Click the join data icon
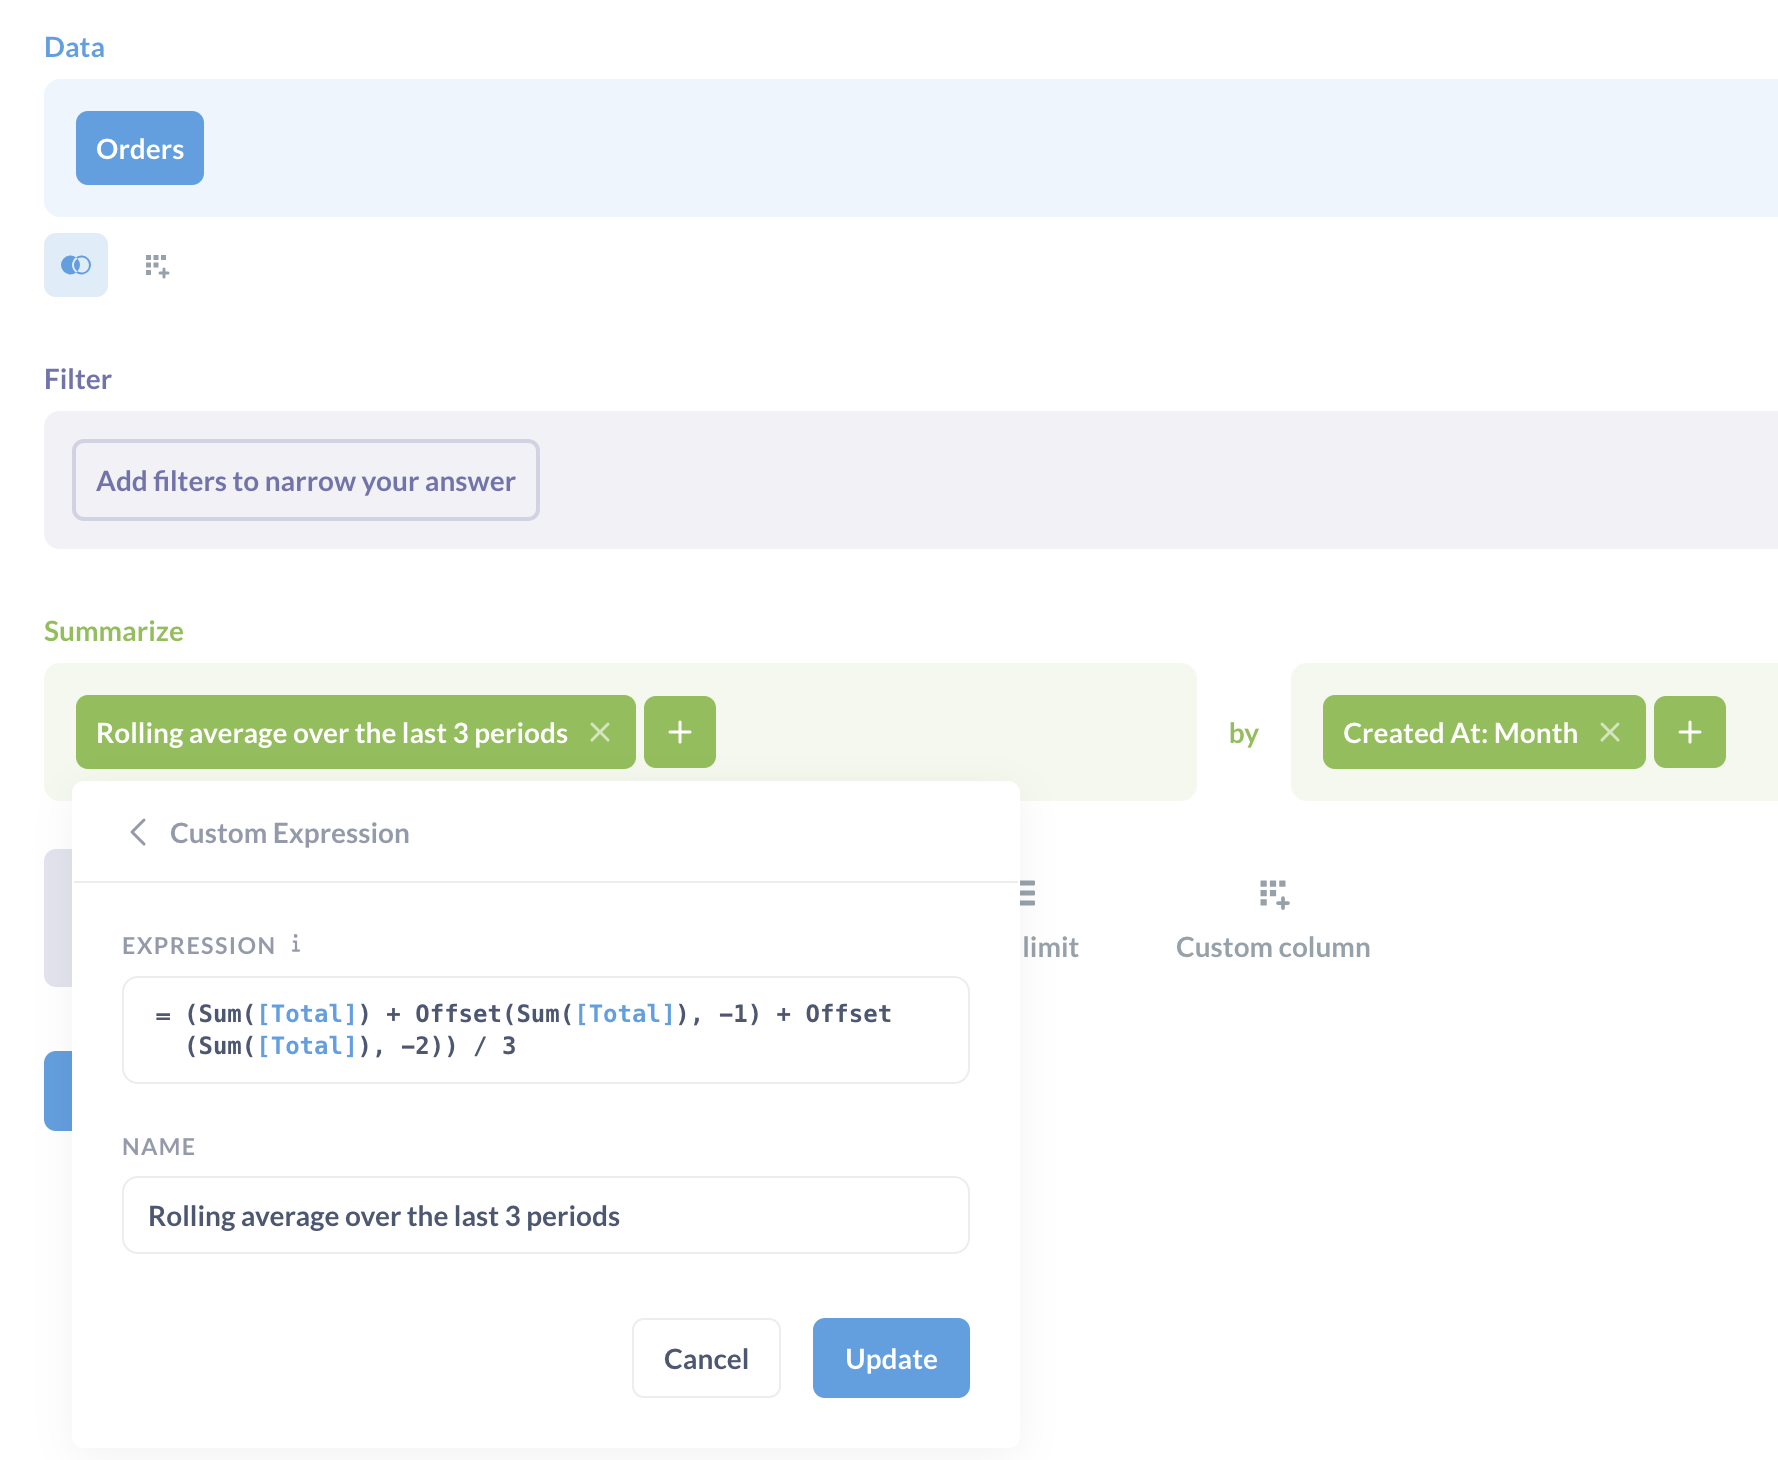Screen dimensions: 1778x1460 click(76, 265)
